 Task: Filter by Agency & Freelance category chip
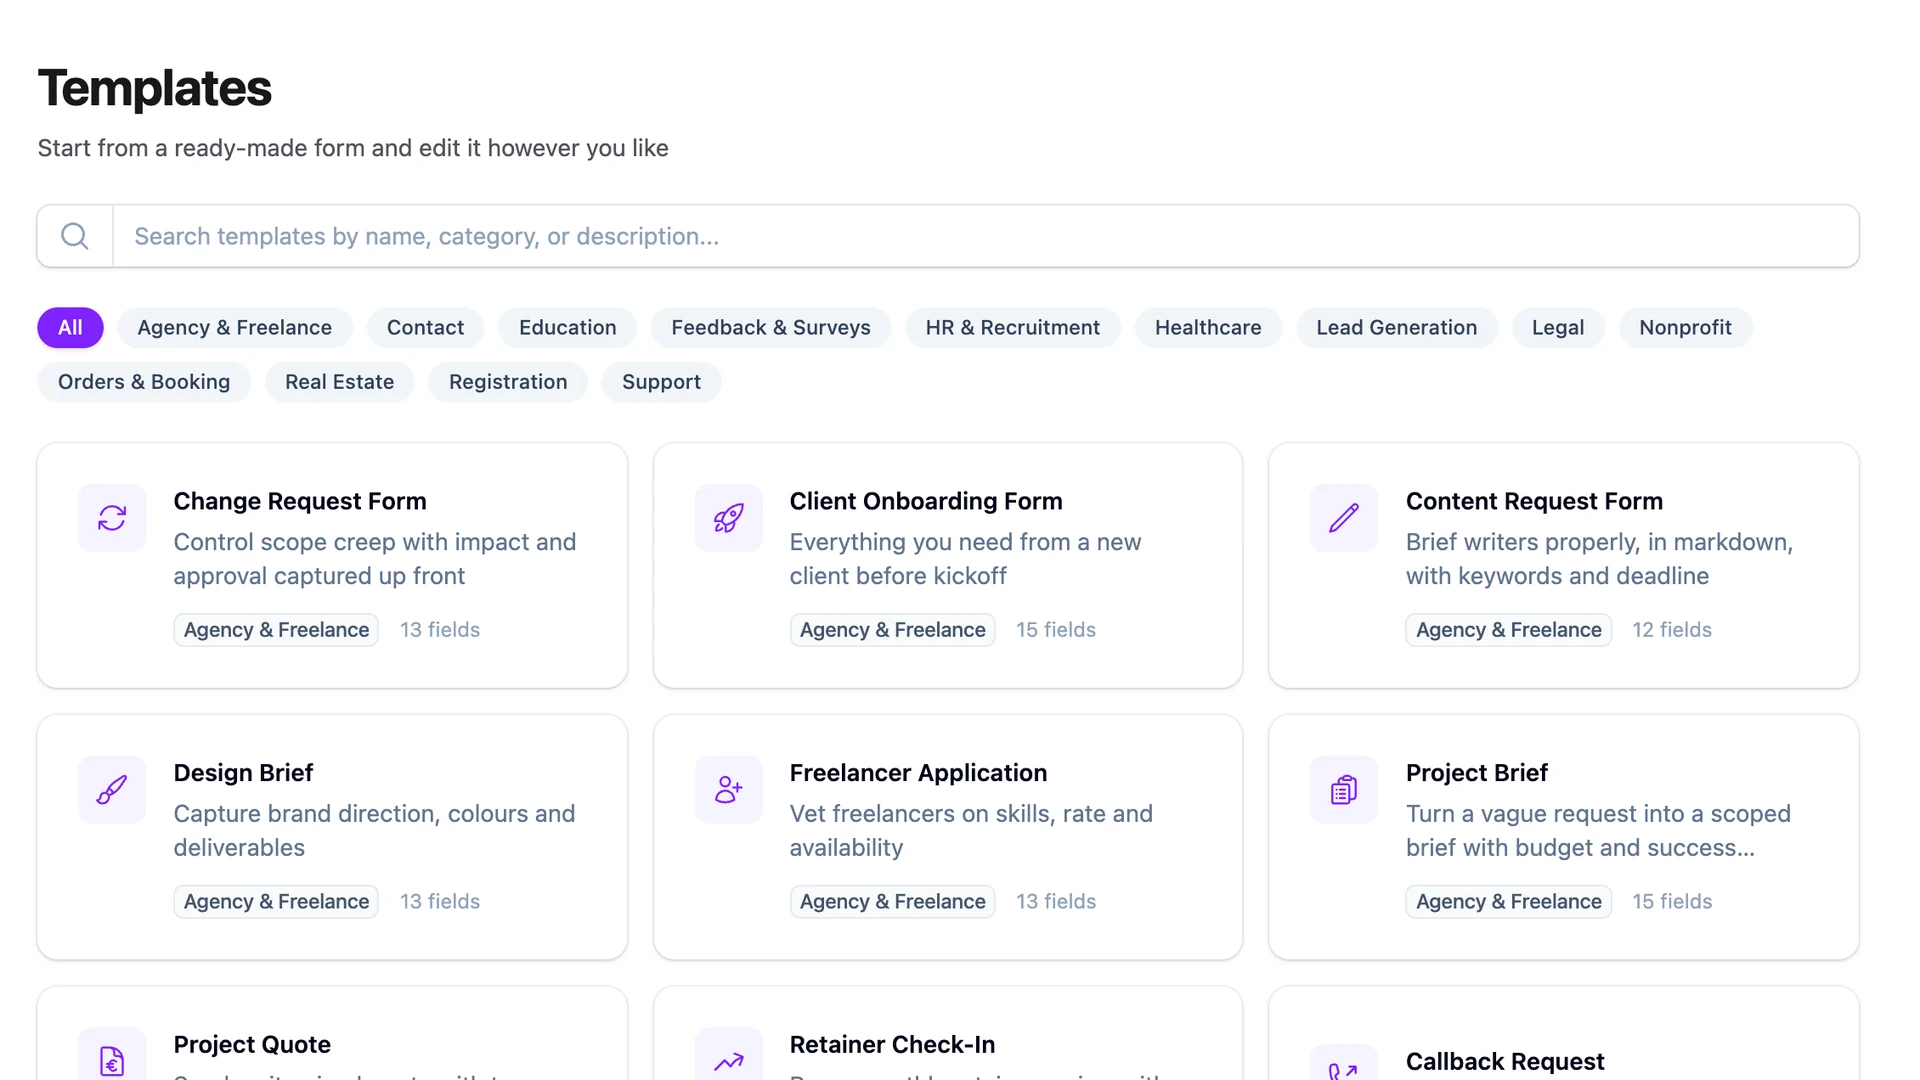(234, 328)
